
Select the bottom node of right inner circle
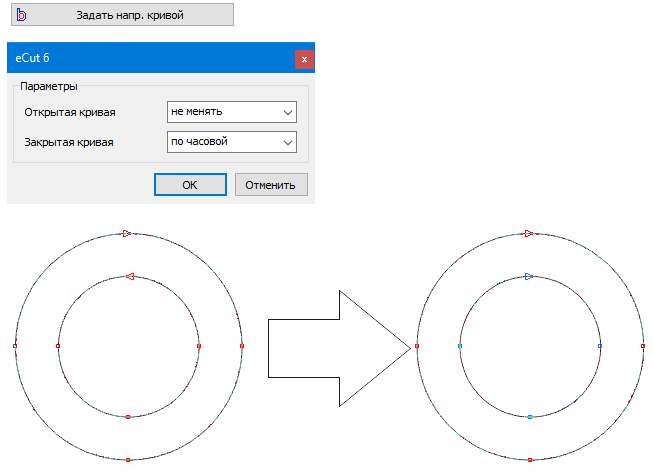[x=529, y=416]
